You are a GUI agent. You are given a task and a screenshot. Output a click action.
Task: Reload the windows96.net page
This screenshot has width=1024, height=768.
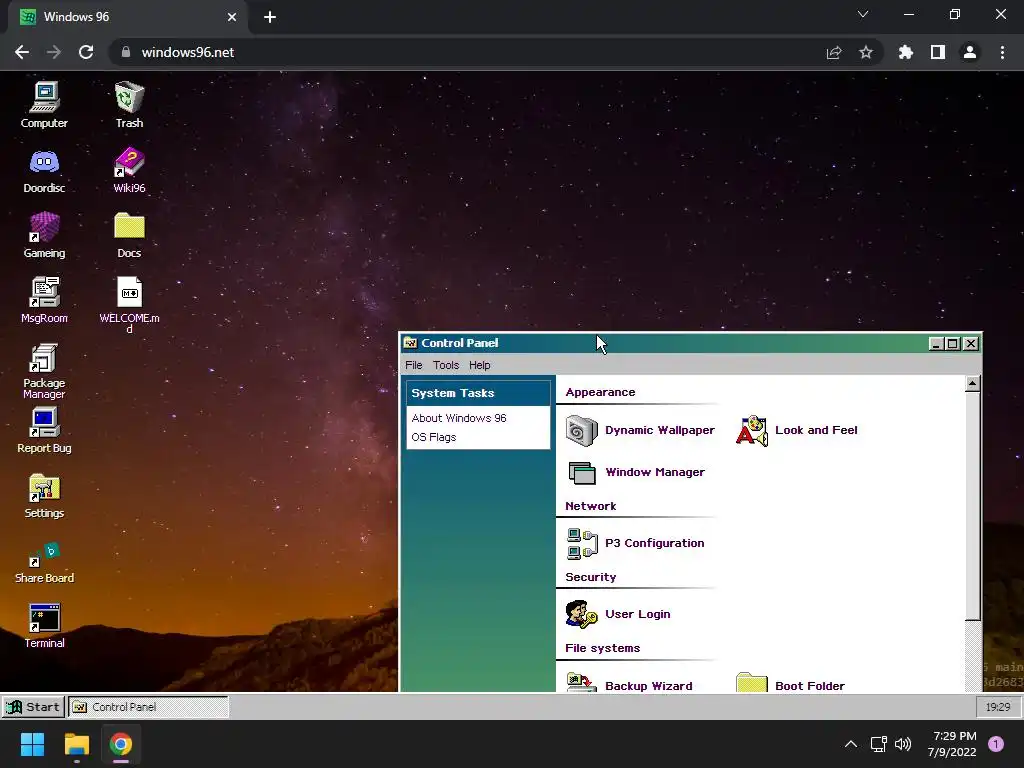[86, 52]
